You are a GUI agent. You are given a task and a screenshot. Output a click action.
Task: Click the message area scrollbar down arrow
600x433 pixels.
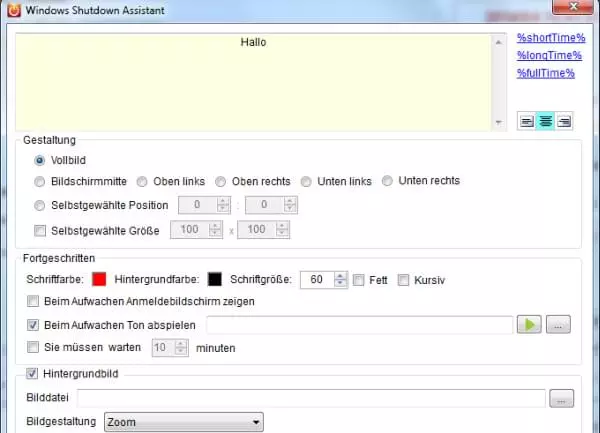(x=498, y=122)
